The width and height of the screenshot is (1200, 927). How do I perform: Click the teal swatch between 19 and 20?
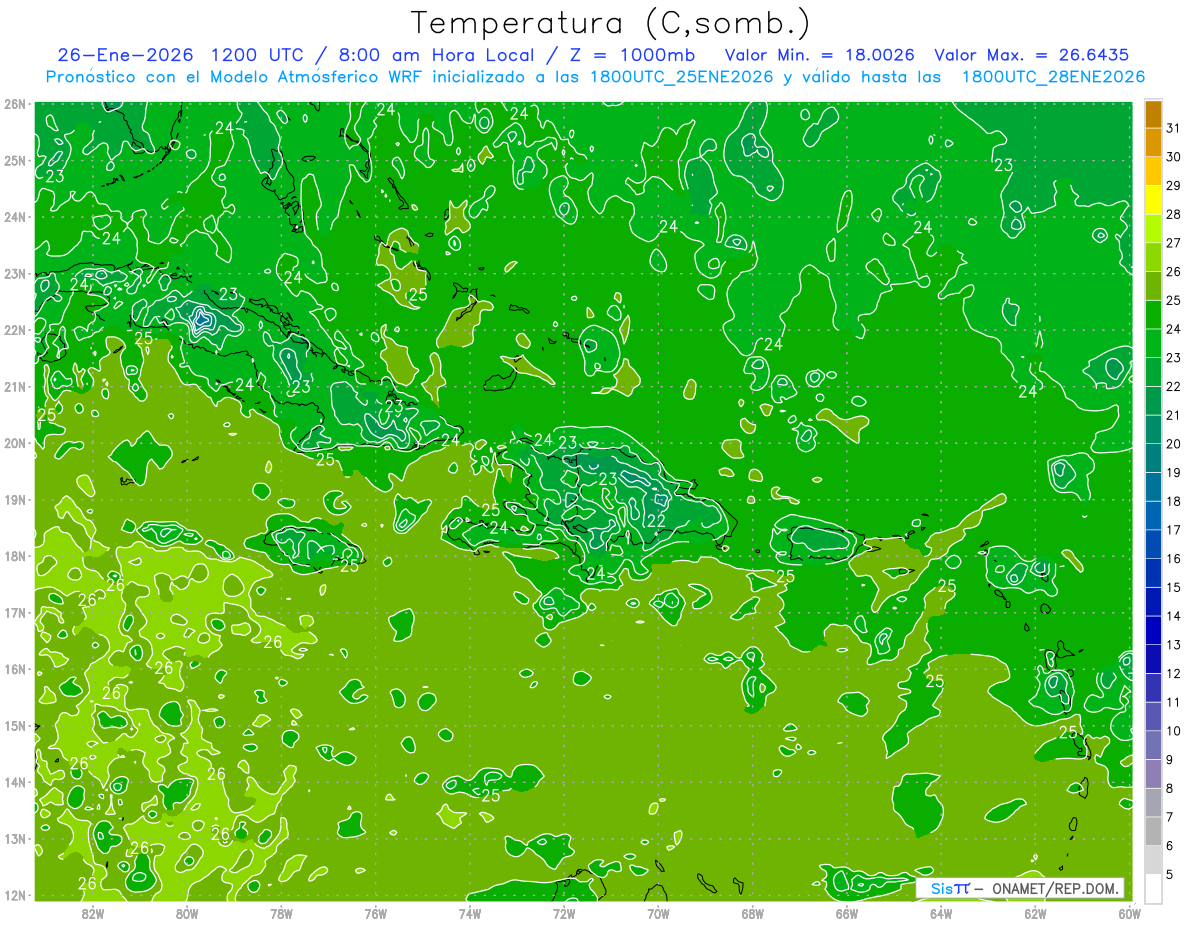(1153, 458)
